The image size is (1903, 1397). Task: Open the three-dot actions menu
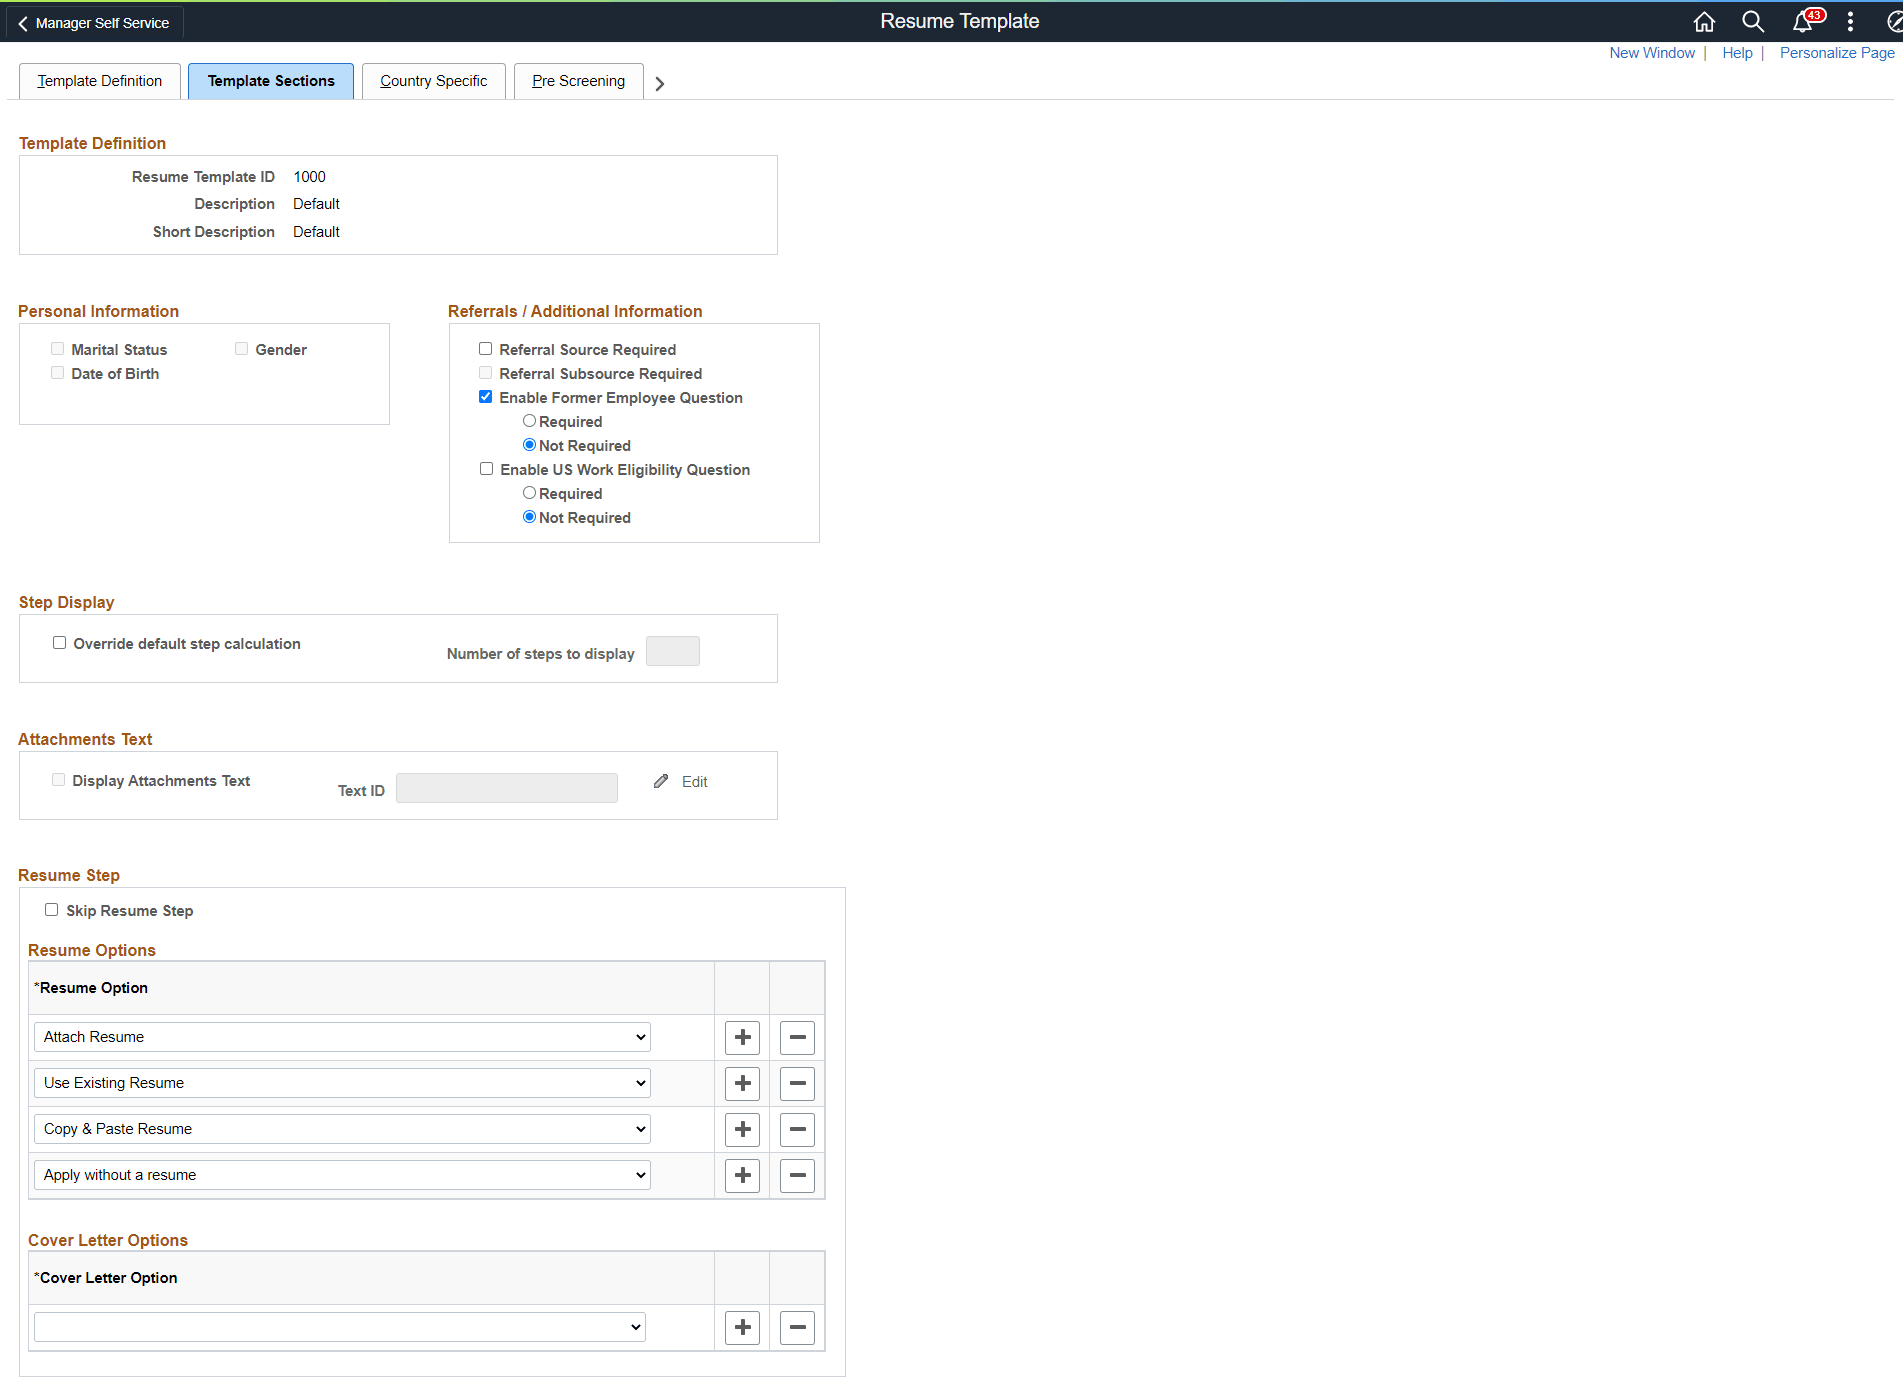click(x=1849, y=21)
